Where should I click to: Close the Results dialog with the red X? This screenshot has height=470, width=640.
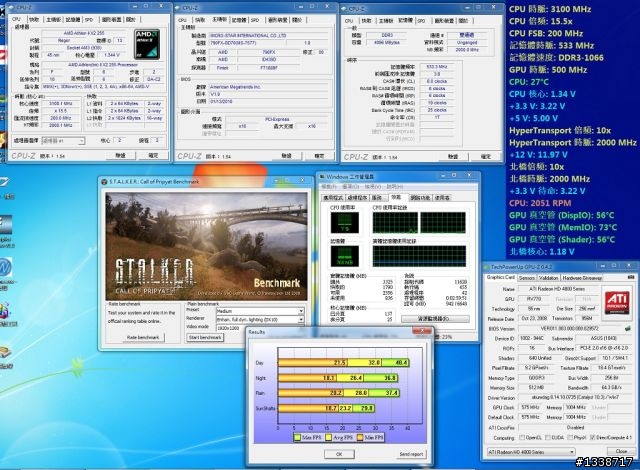pos(422,331)
